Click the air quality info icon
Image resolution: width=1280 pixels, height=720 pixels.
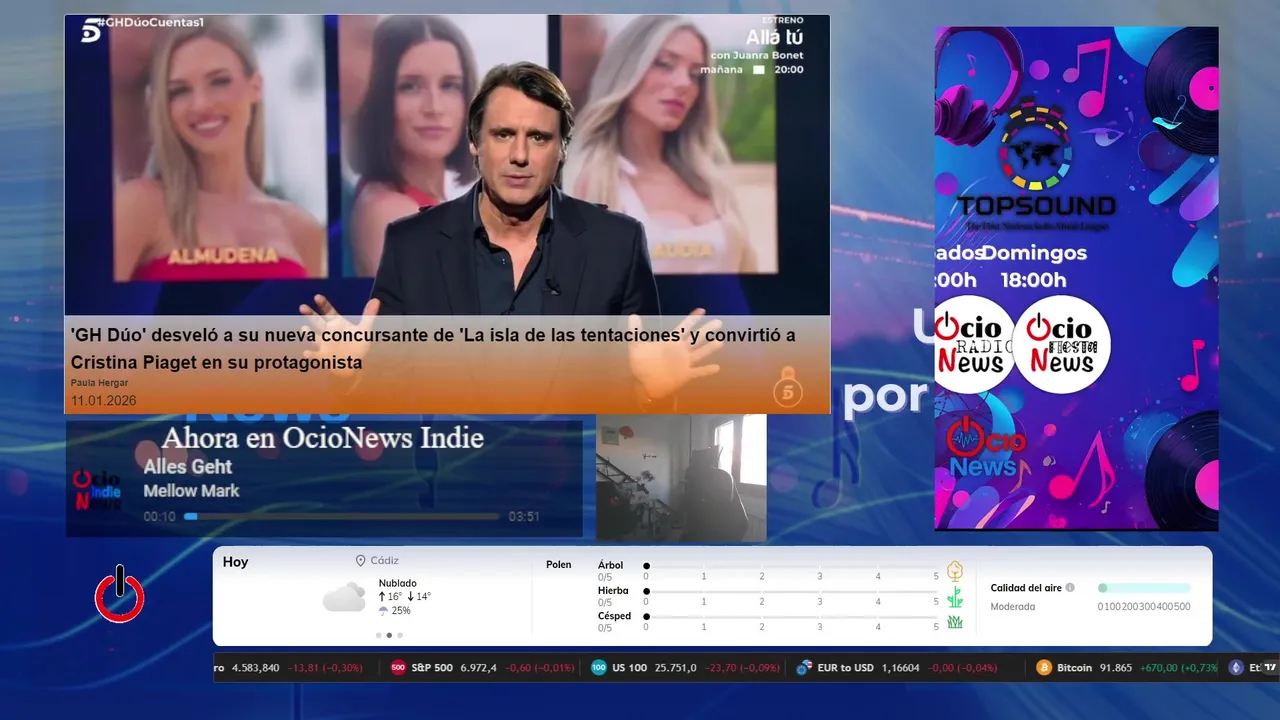coord(1070,588)
